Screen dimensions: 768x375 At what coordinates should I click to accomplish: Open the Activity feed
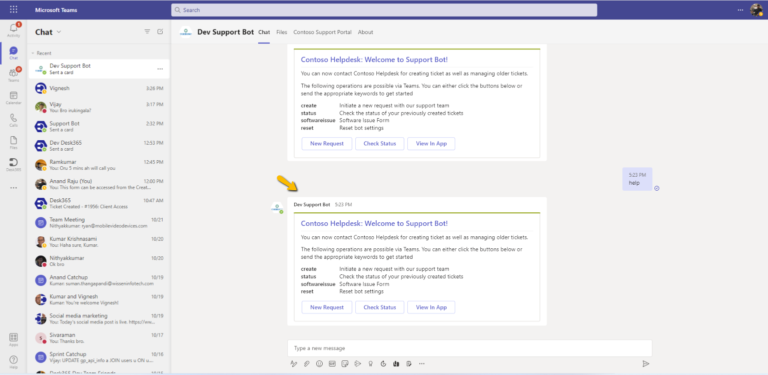tap(13, 30)
